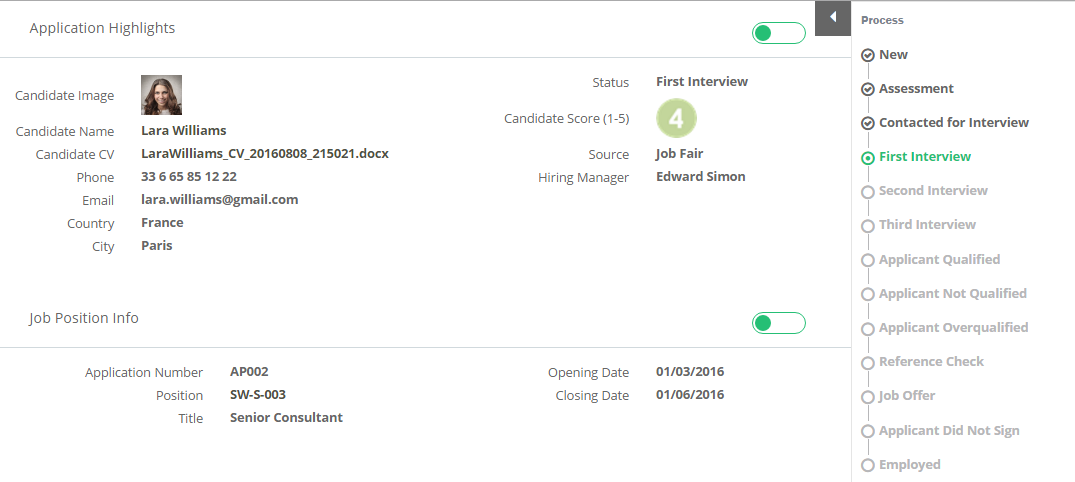Select the Second Interview stage circle
The height and width of the screenshot is (482, 1075).
(868, 192)
